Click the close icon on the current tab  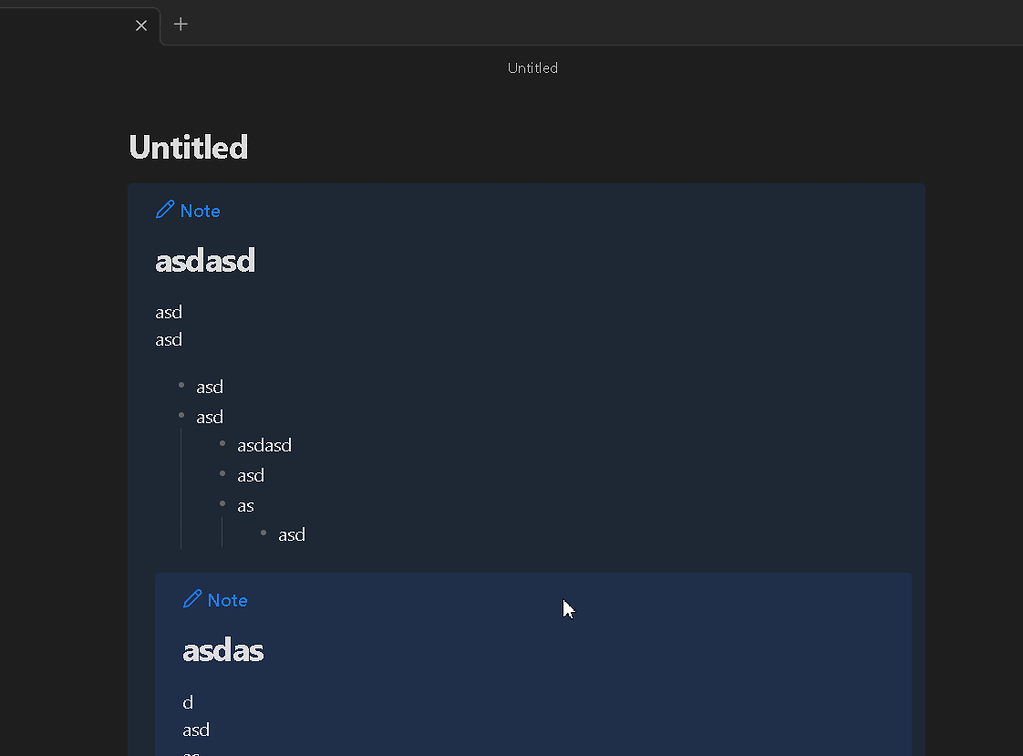[x=141, y=25]
